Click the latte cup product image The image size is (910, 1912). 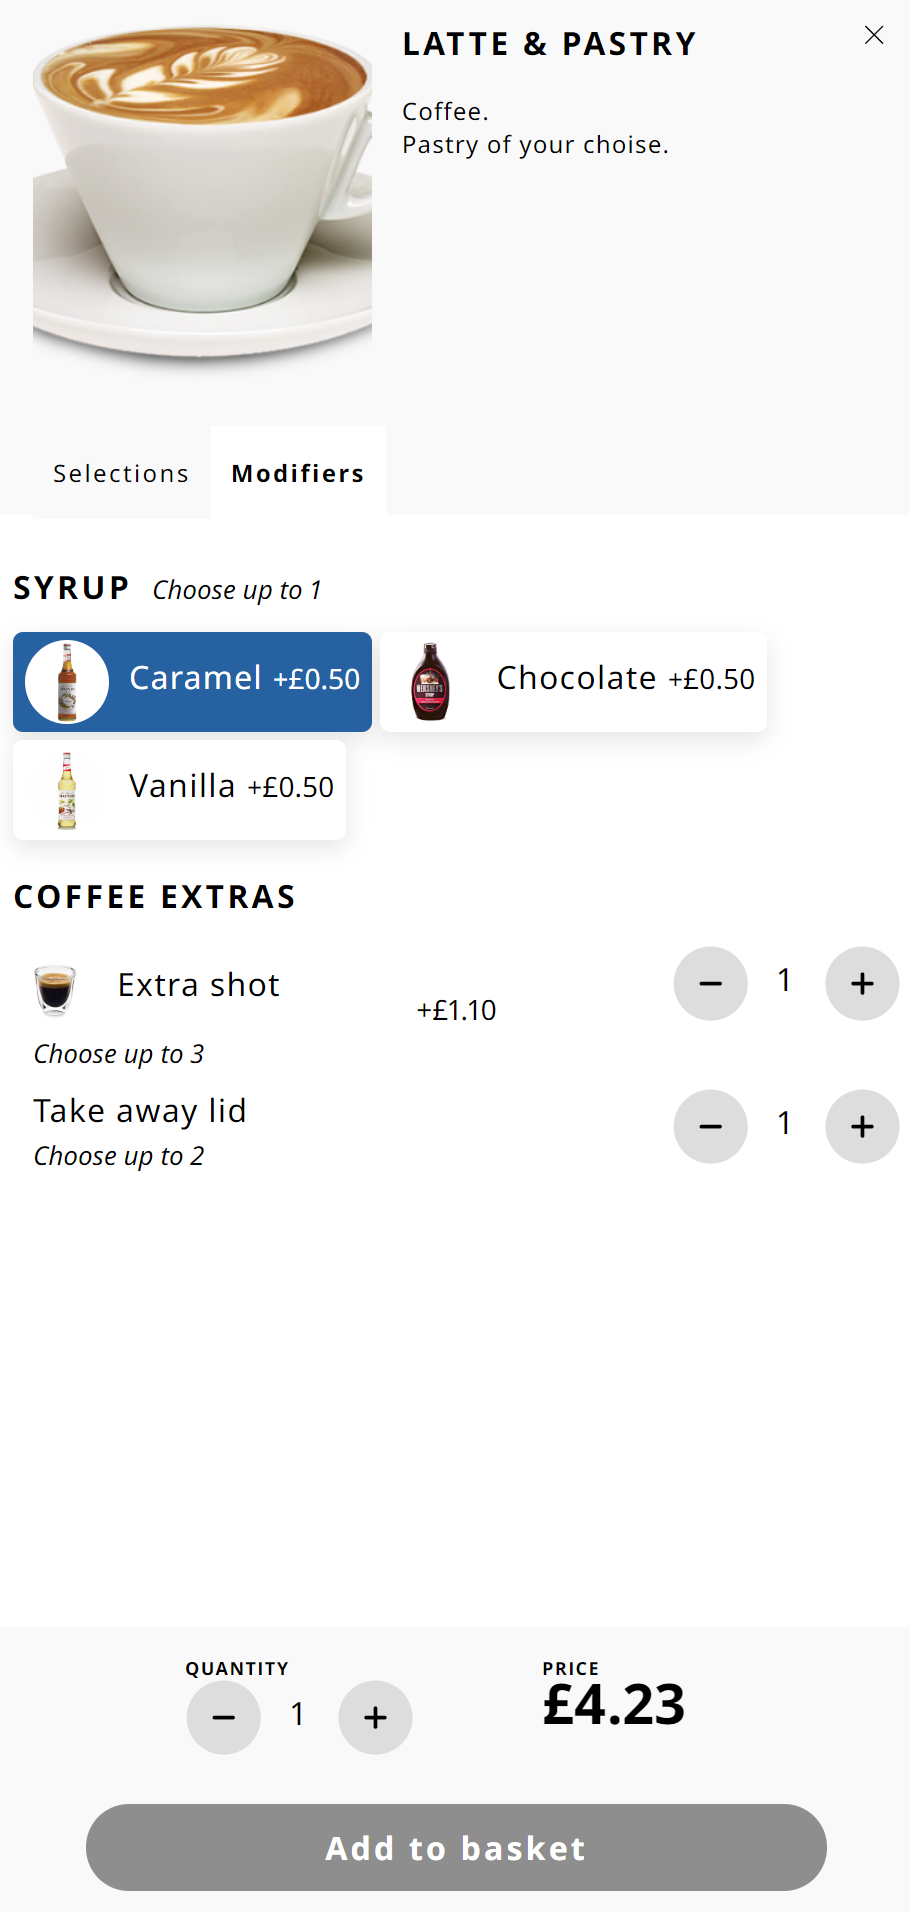click(x=202, y=195)
